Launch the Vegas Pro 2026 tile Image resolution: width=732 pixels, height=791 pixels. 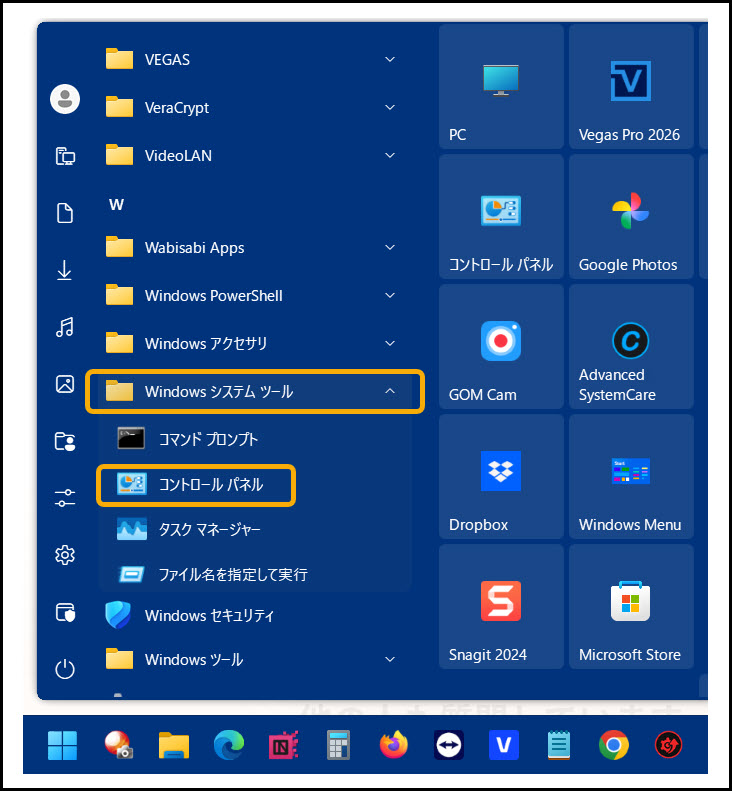[x=631, y=86]
